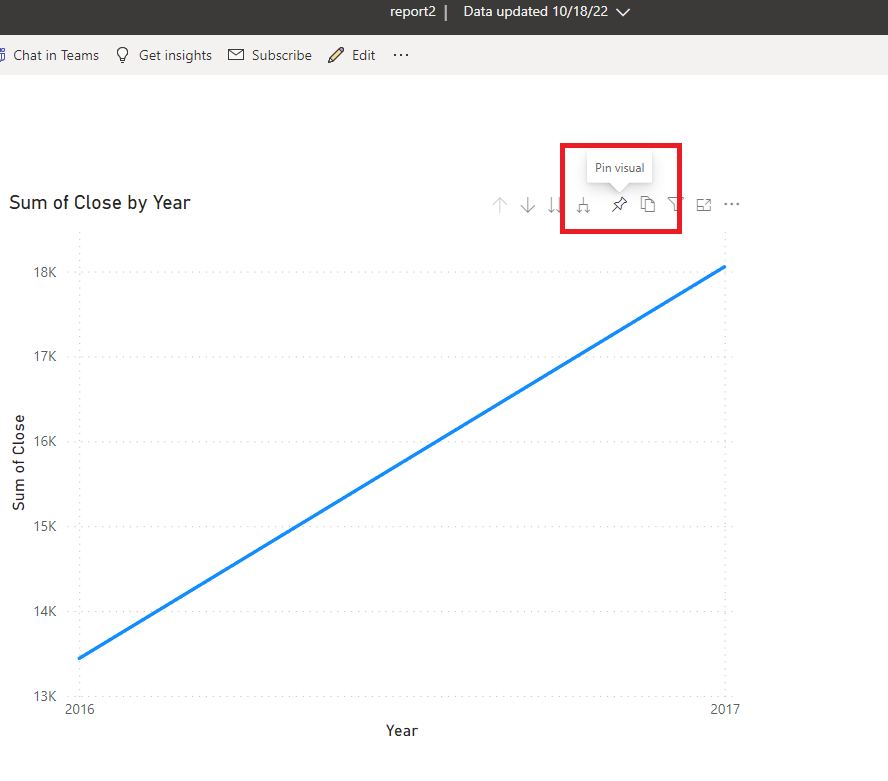Click 13K y-axis label

[45, 697]
